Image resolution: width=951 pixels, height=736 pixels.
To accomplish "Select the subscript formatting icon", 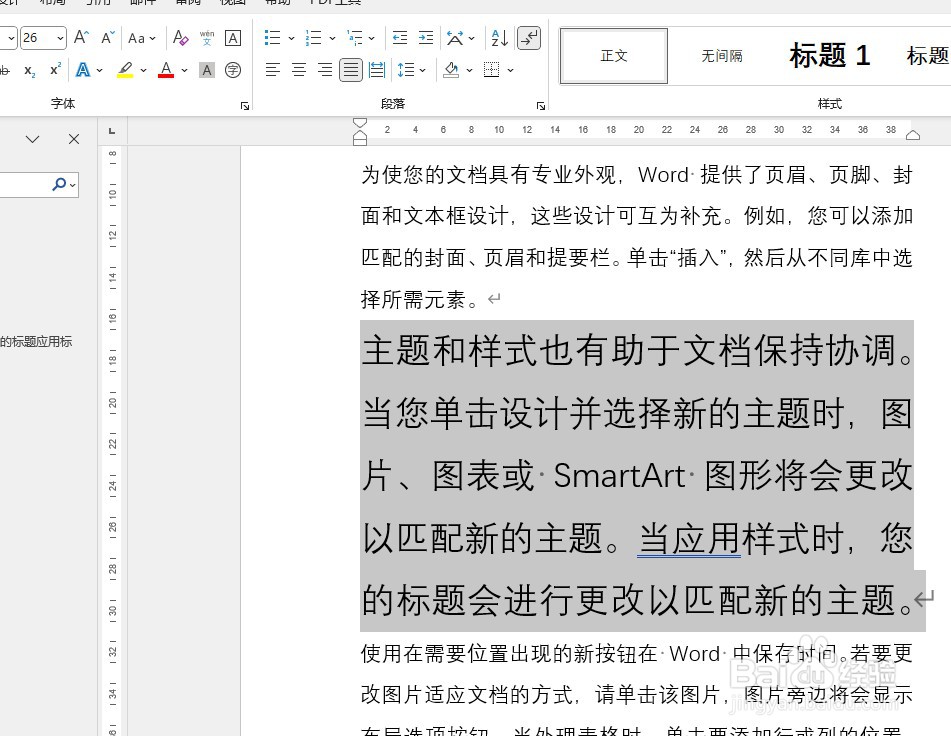I will click(x=29, y=68).
